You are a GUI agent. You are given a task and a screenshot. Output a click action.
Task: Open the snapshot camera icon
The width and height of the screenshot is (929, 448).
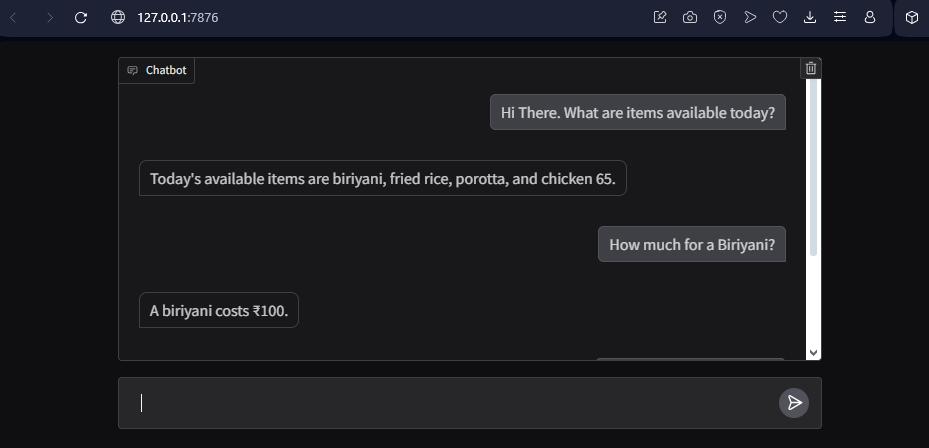[690, 18]
